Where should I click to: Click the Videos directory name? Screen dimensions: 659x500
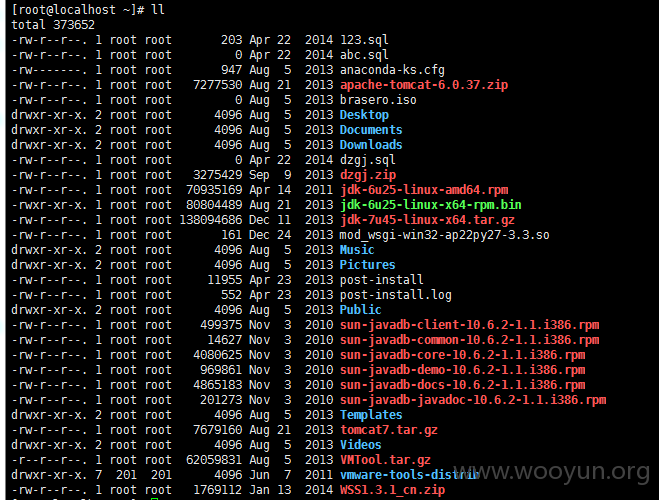pyautogui.click(x=360, y=445)
